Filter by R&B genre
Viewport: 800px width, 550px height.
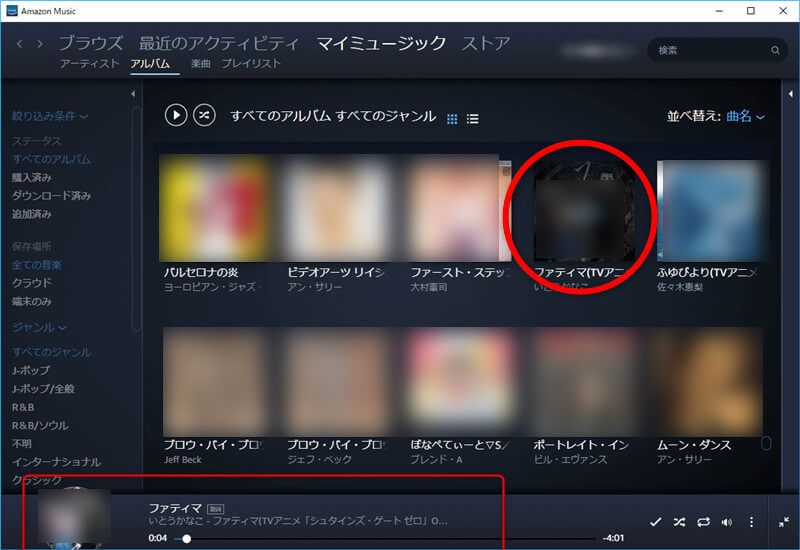[x=23, y=407]
